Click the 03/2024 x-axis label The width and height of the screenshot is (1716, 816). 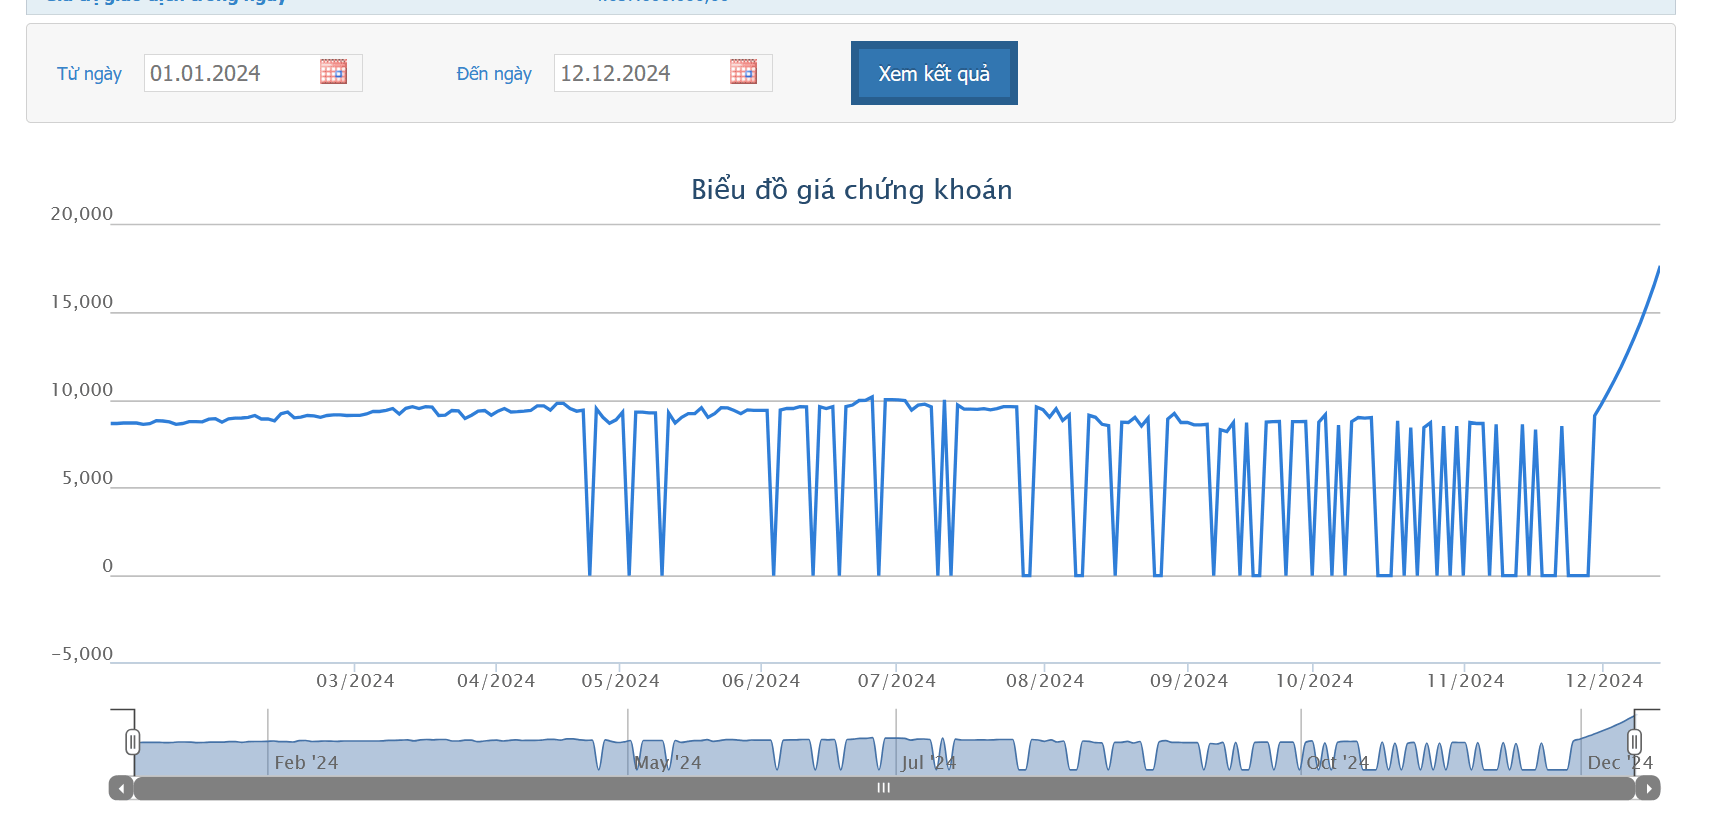coord(355,681)
